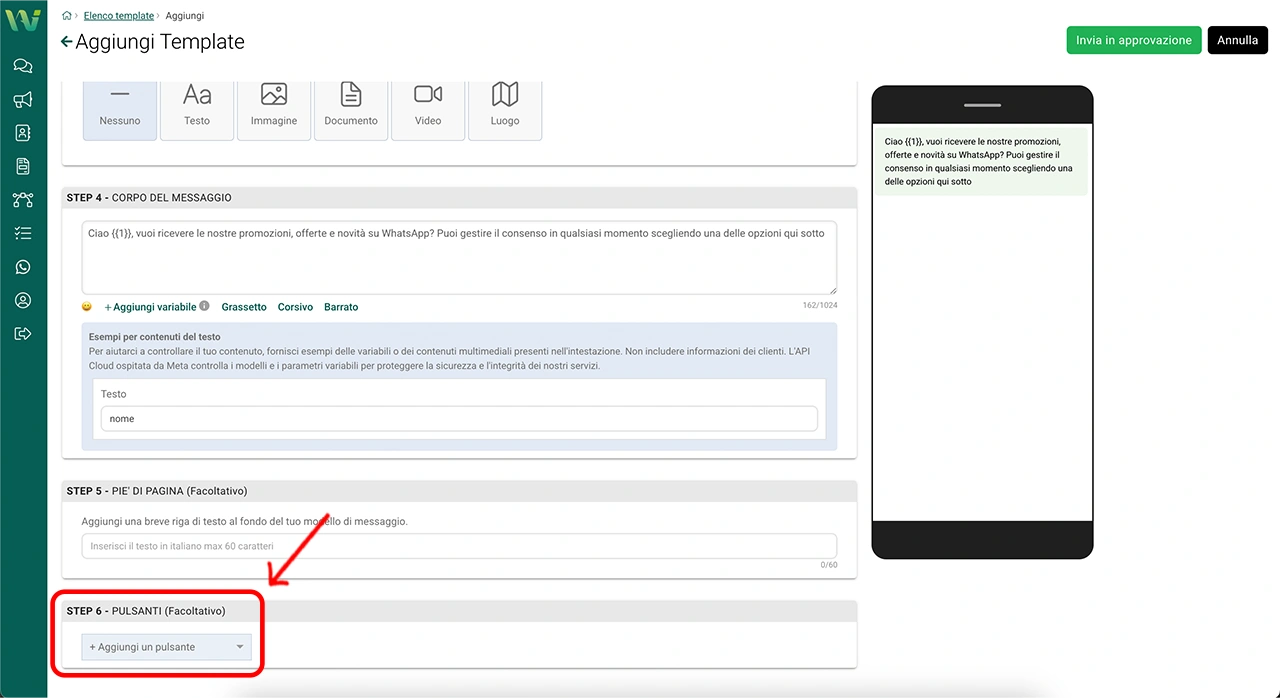Viewport: 1280px width, 698px height.
Task: Open the checklist tasks sidebar icon
Action: point(23,233)
